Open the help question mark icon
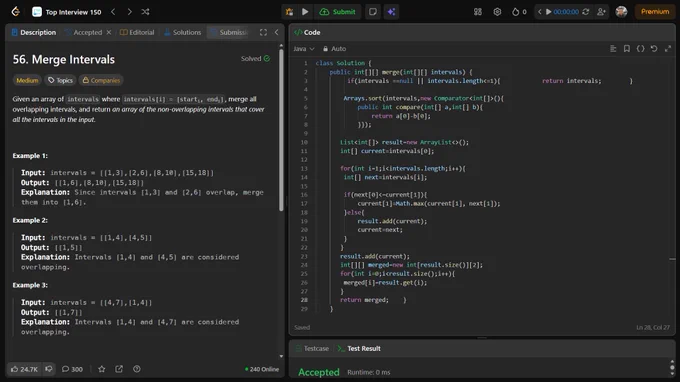The height and width of the screenshot is (382, 680). coord(137,369)
